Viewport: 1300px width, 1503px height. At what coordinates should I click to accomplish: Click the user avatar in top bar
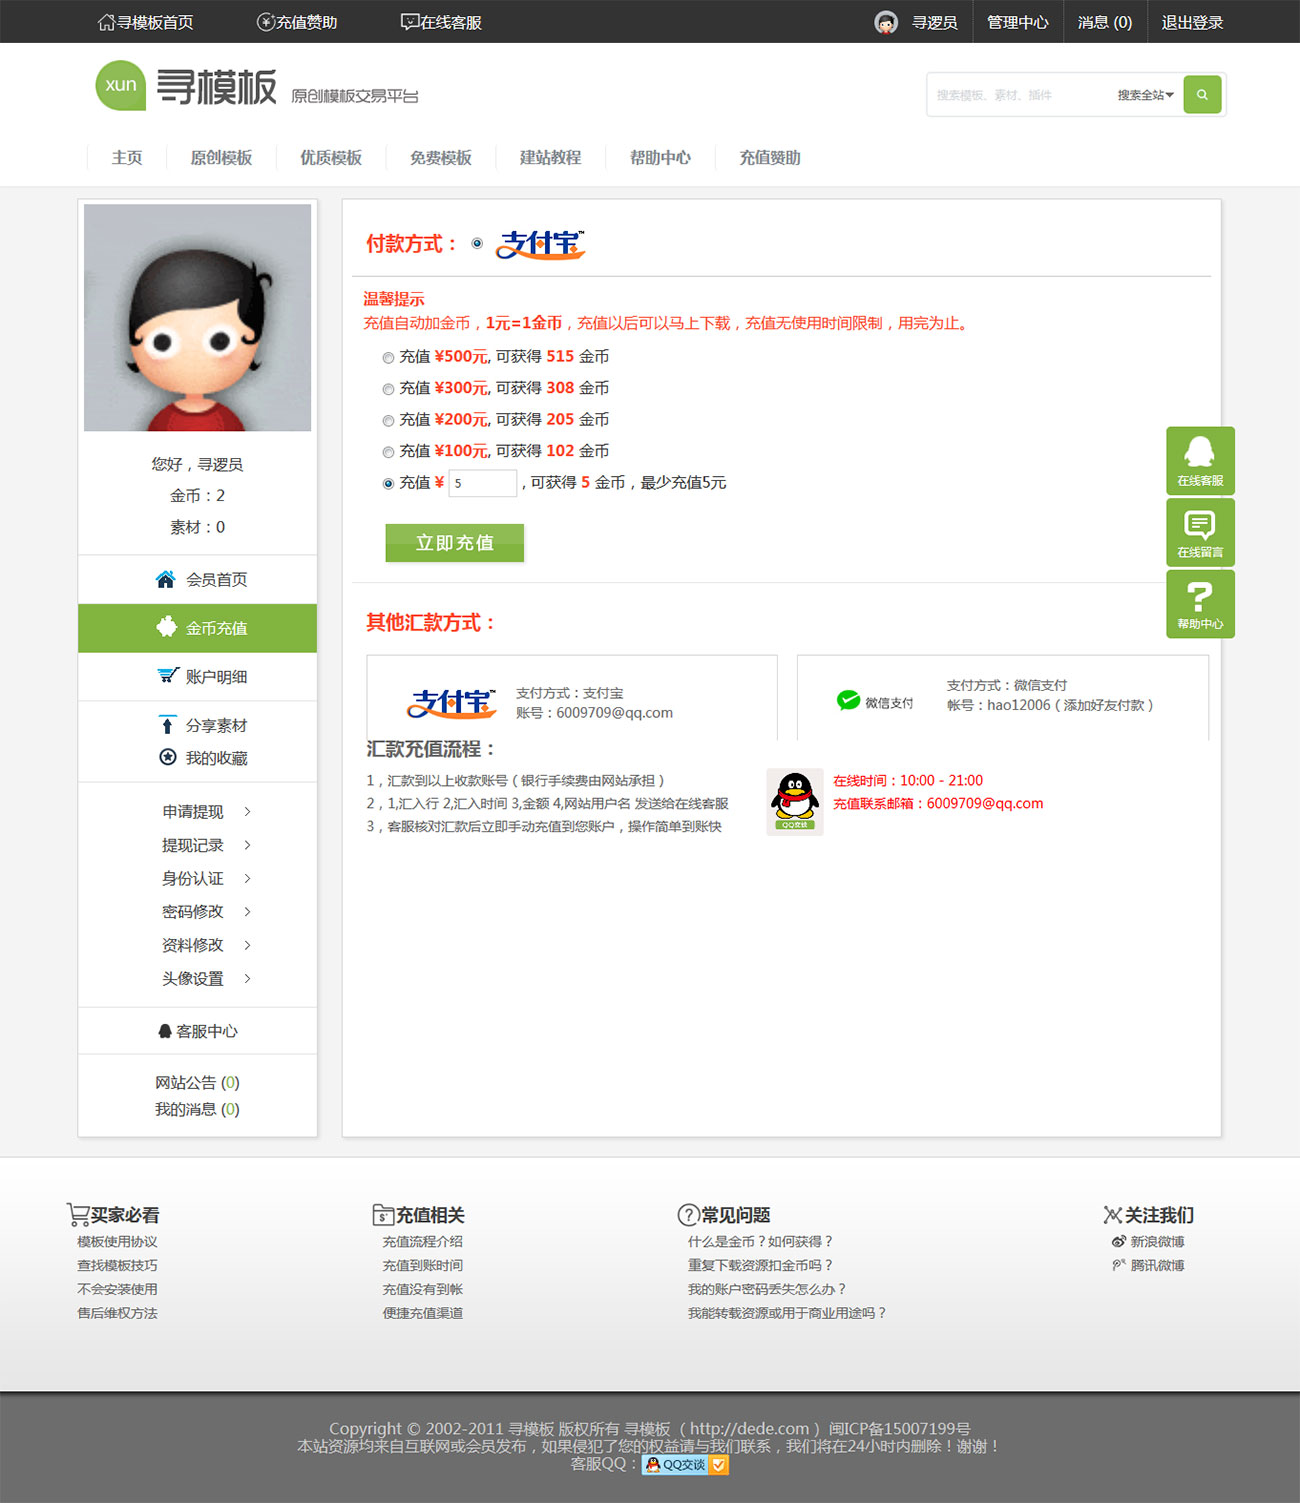click(886, 22)
